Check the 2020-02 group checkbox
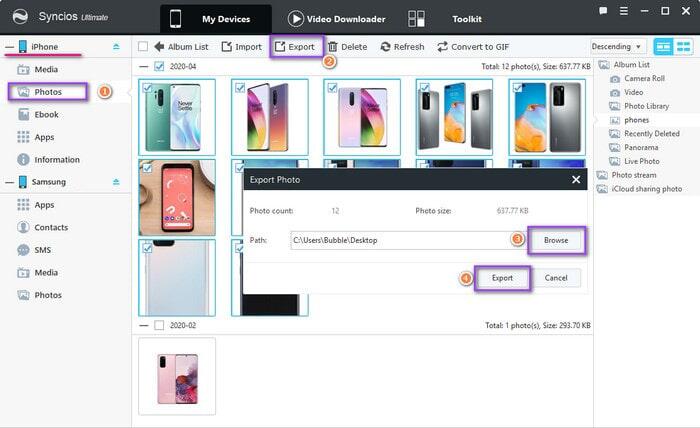700x428 pixels. (159, 325)
